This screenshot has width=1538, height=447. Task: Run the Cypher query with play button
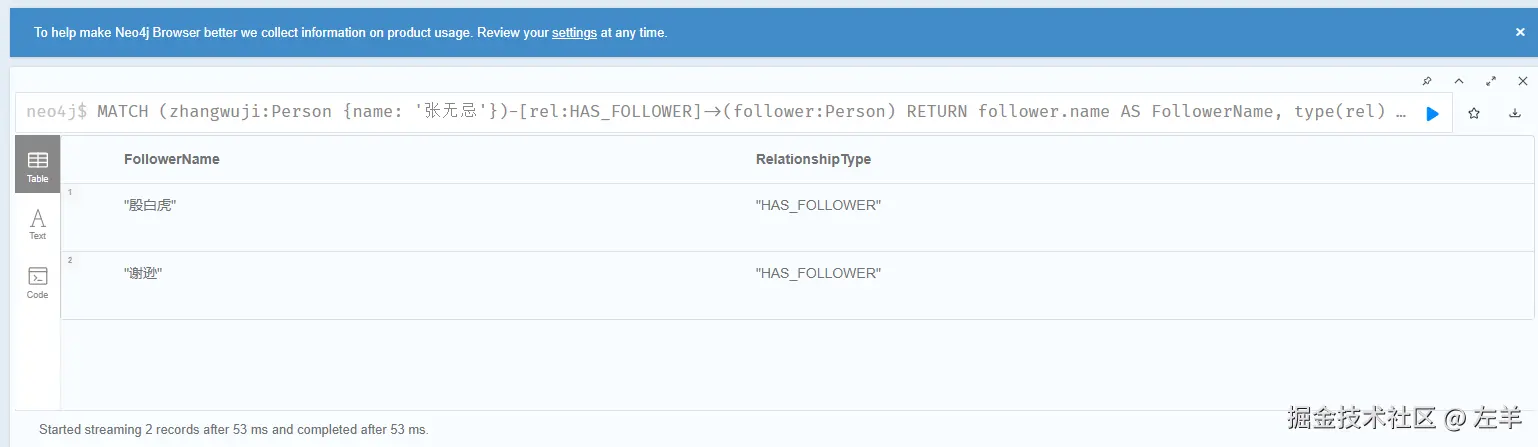[x=1432, y=113]
